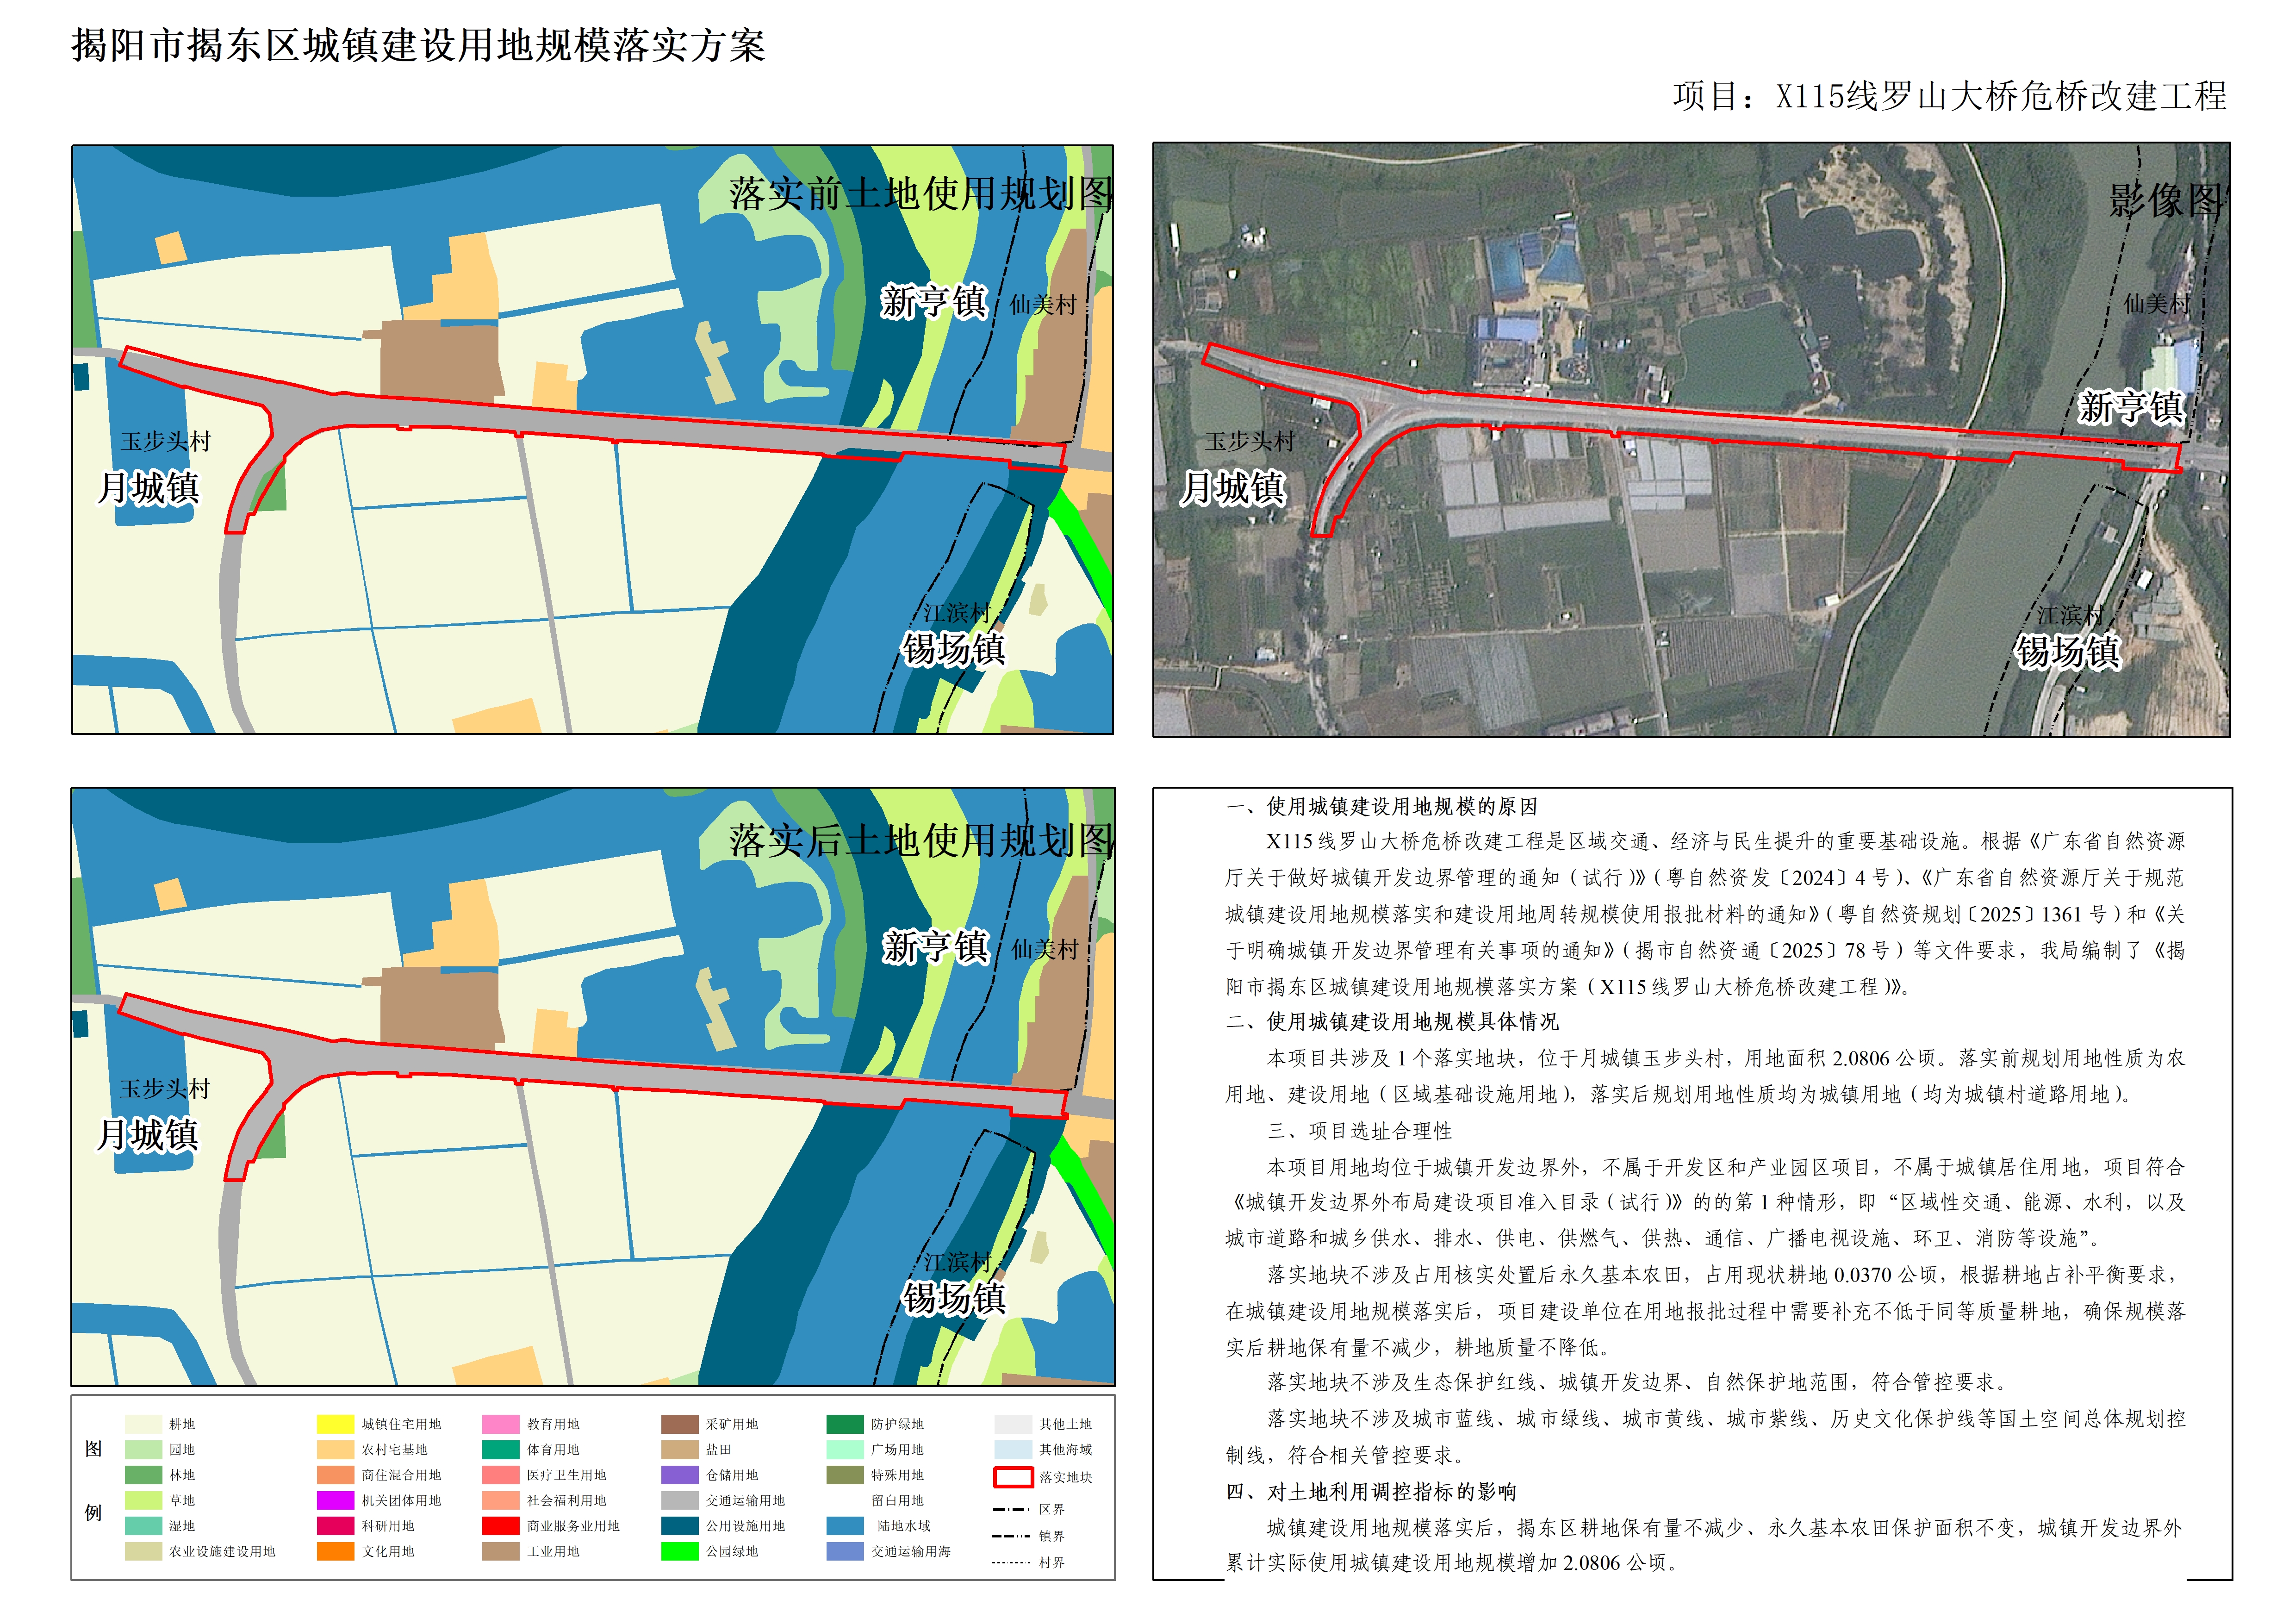Click heading 四、对土地利用调控指标的影响
This screenshot has width=2295, height=1624.
[1371, 1491]
